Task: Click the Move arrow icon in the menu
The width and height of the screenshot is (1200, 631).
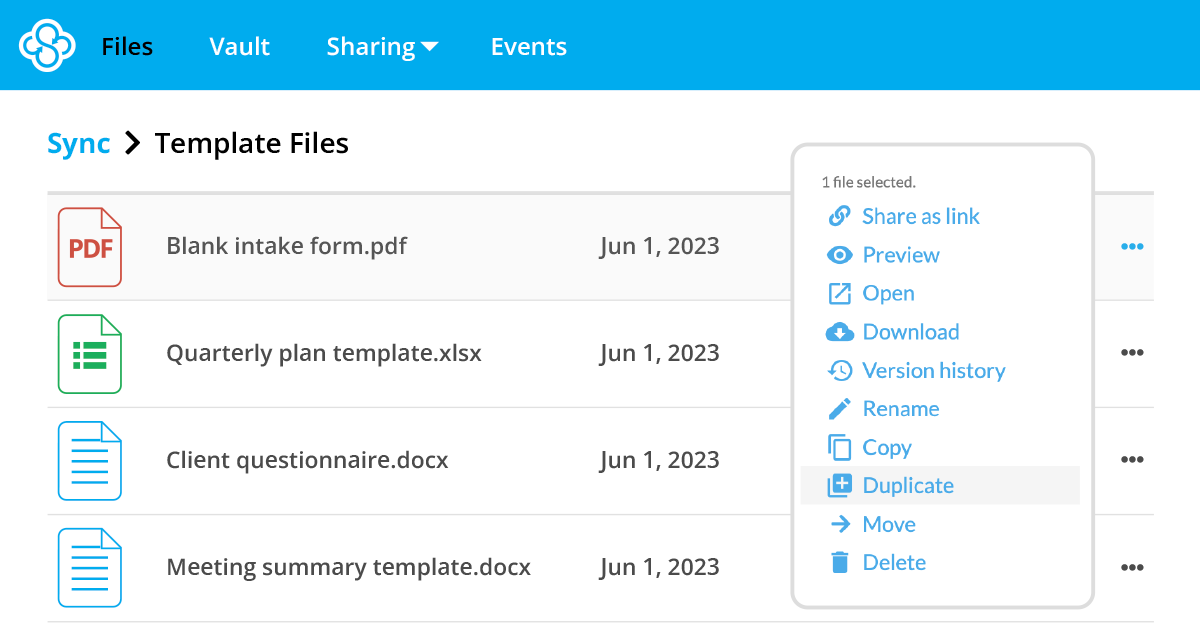Action: click(840, 524)
